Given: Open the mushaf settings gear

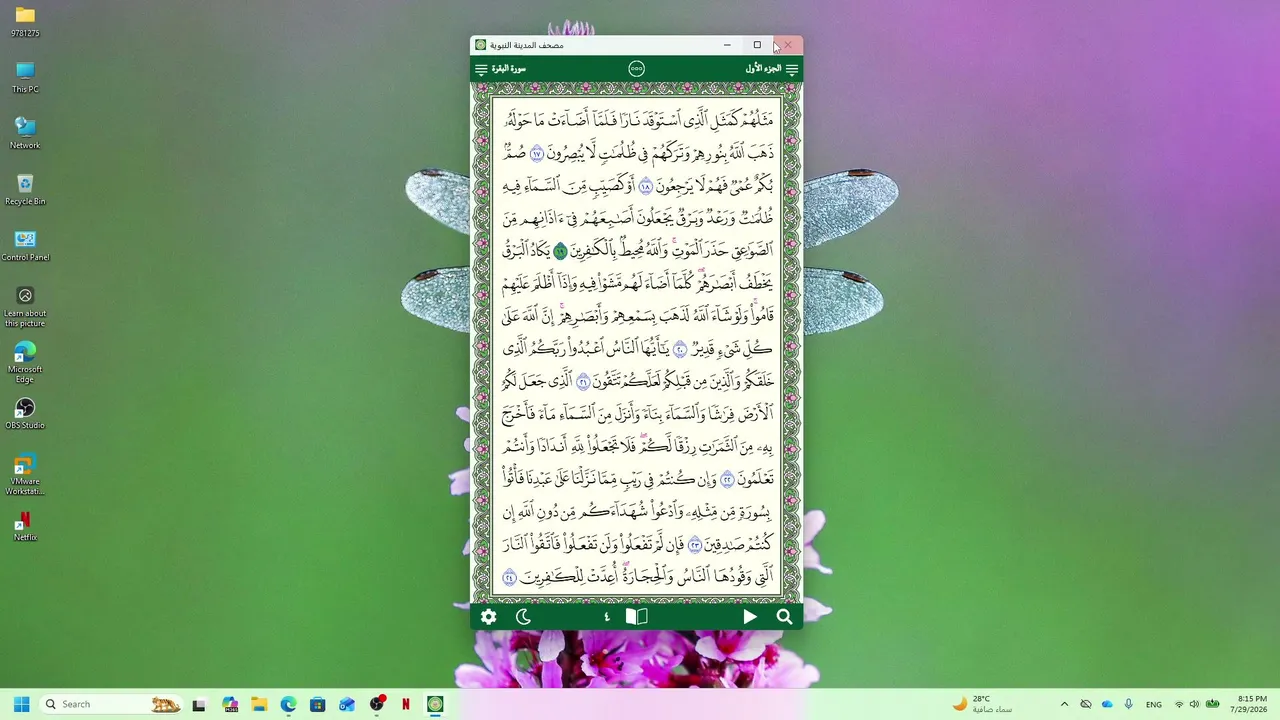Looking at the screenshot, I should coord(488,617).
